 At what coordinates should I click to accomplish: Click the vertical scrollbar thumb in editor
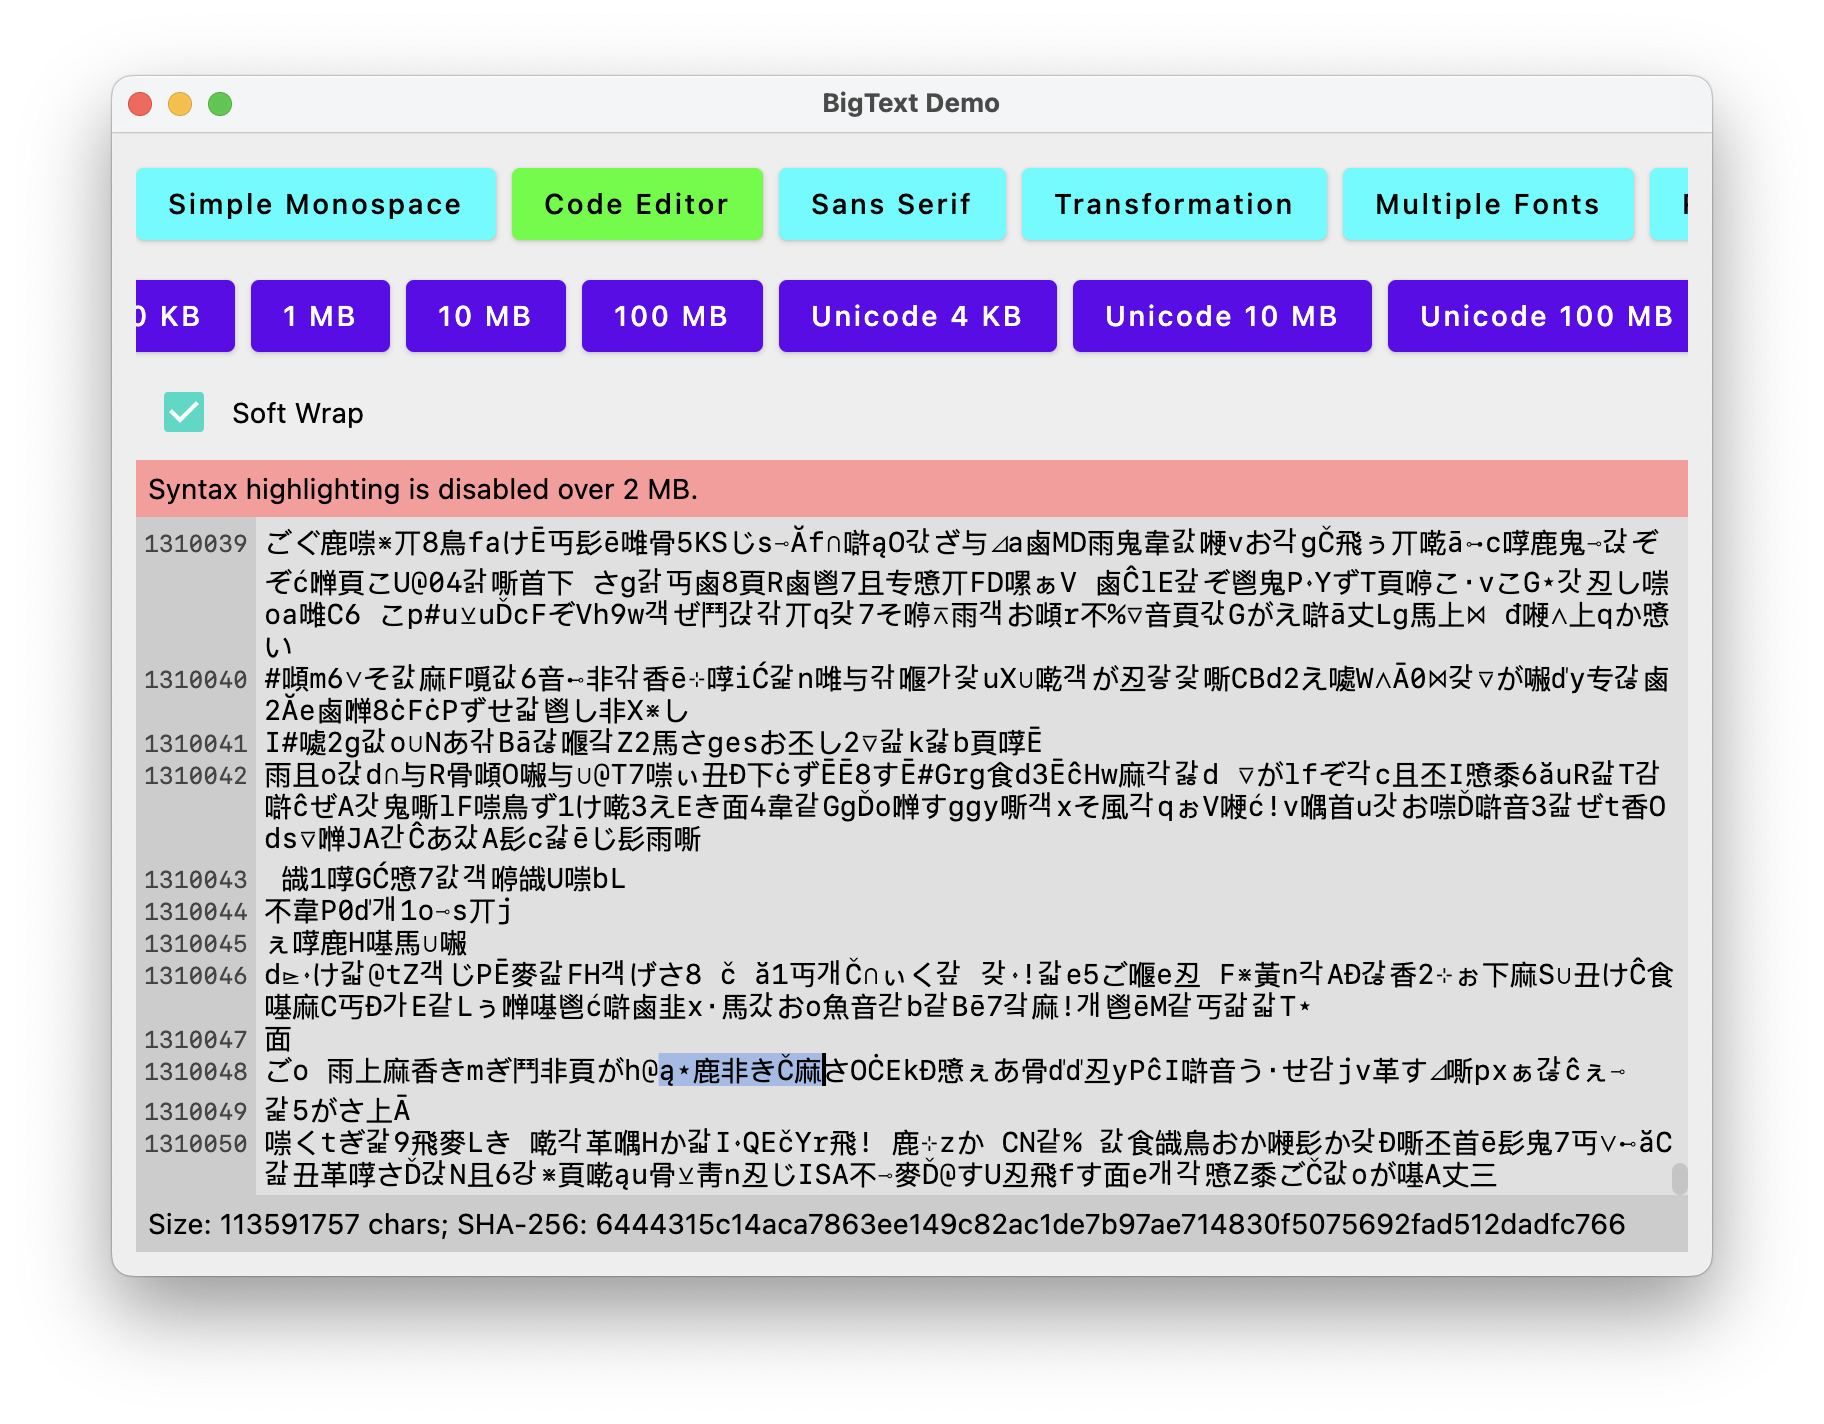1679,1178
